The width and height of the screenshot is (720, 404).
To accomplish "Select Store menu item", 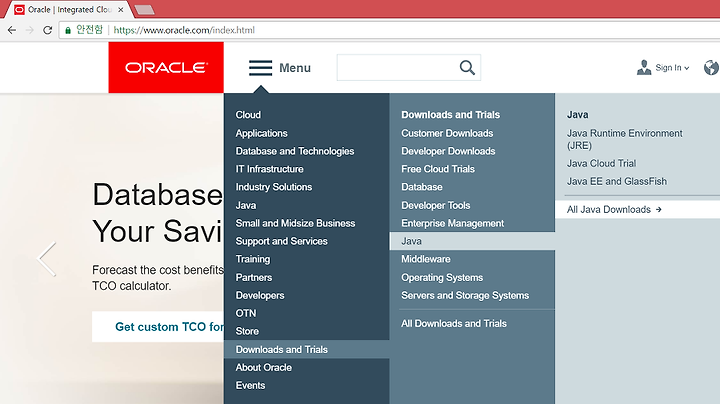I will click(247, 331).
